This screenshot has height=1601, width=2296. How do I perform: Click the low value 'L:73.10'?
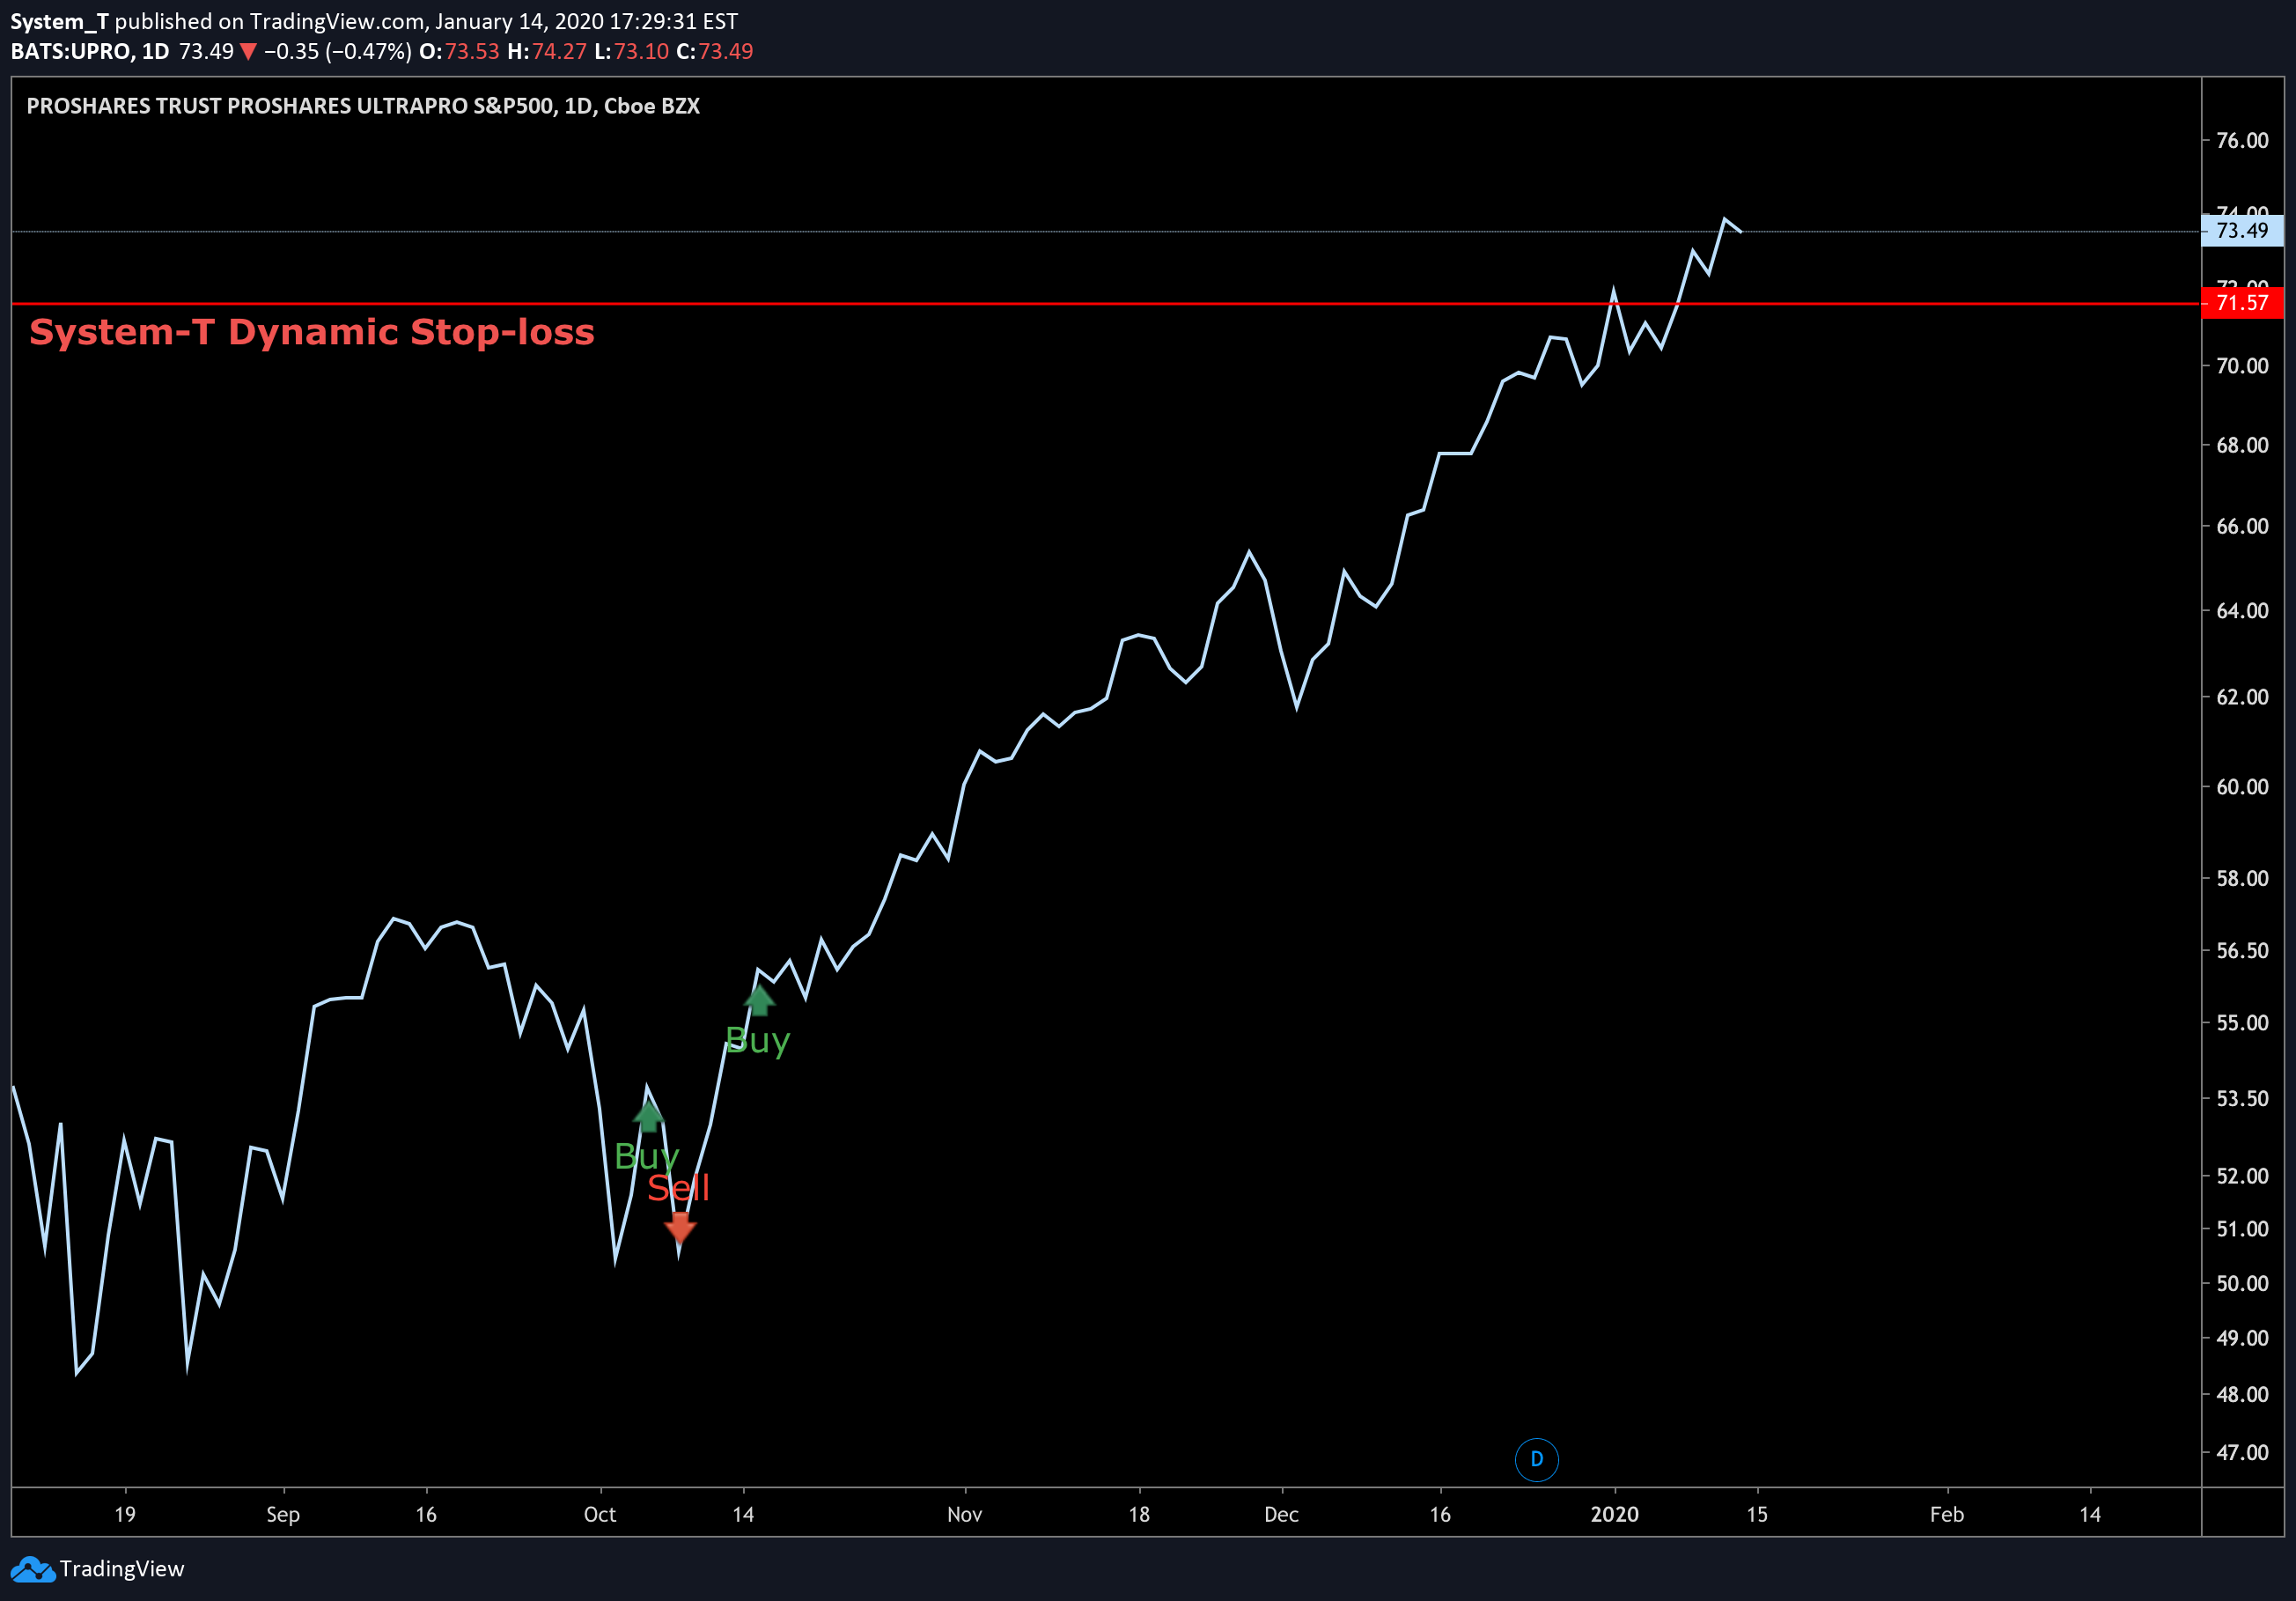coord(632,51)
